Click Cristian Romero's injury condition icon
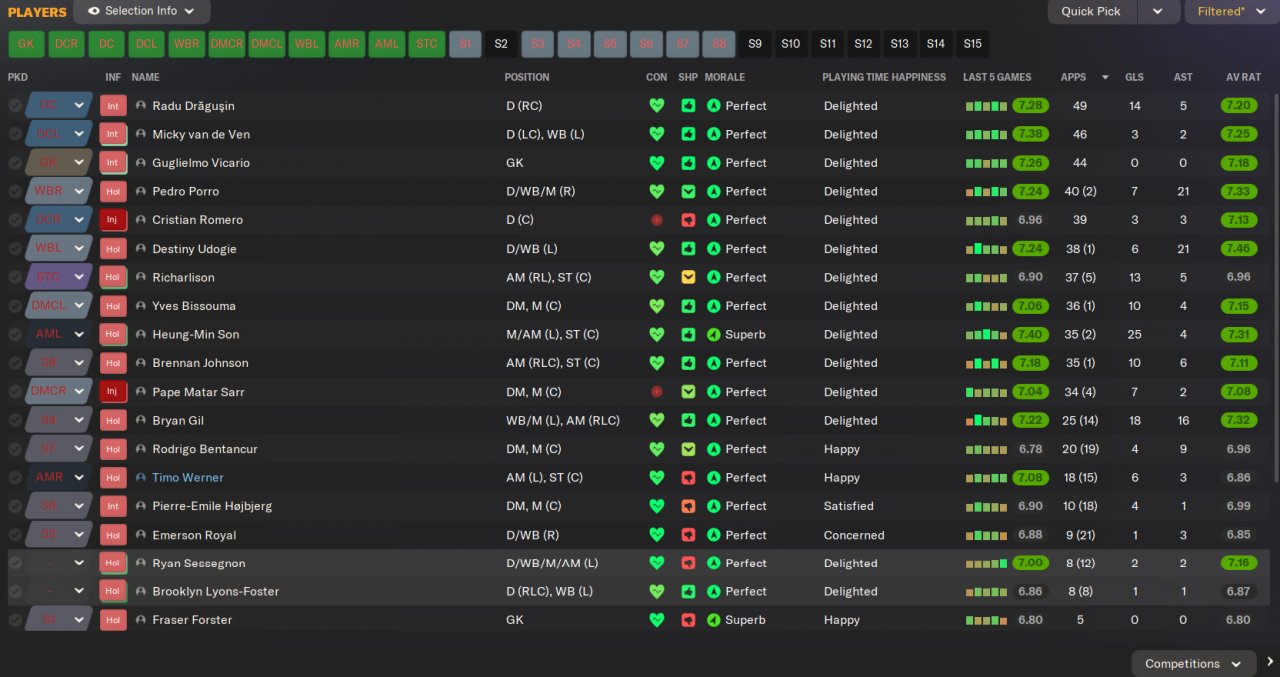This screenshot has width=1280, height=677. pyautogui.click(x=657, y=220)
